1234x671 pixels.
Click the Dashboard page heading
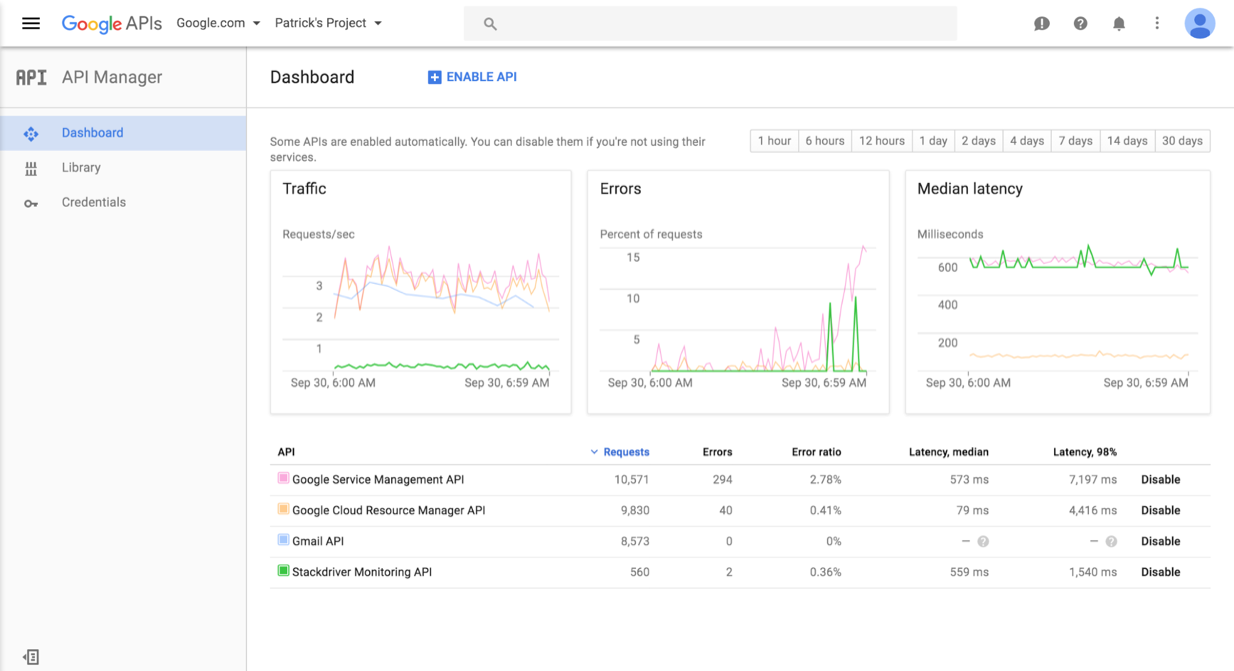(312, 77)
